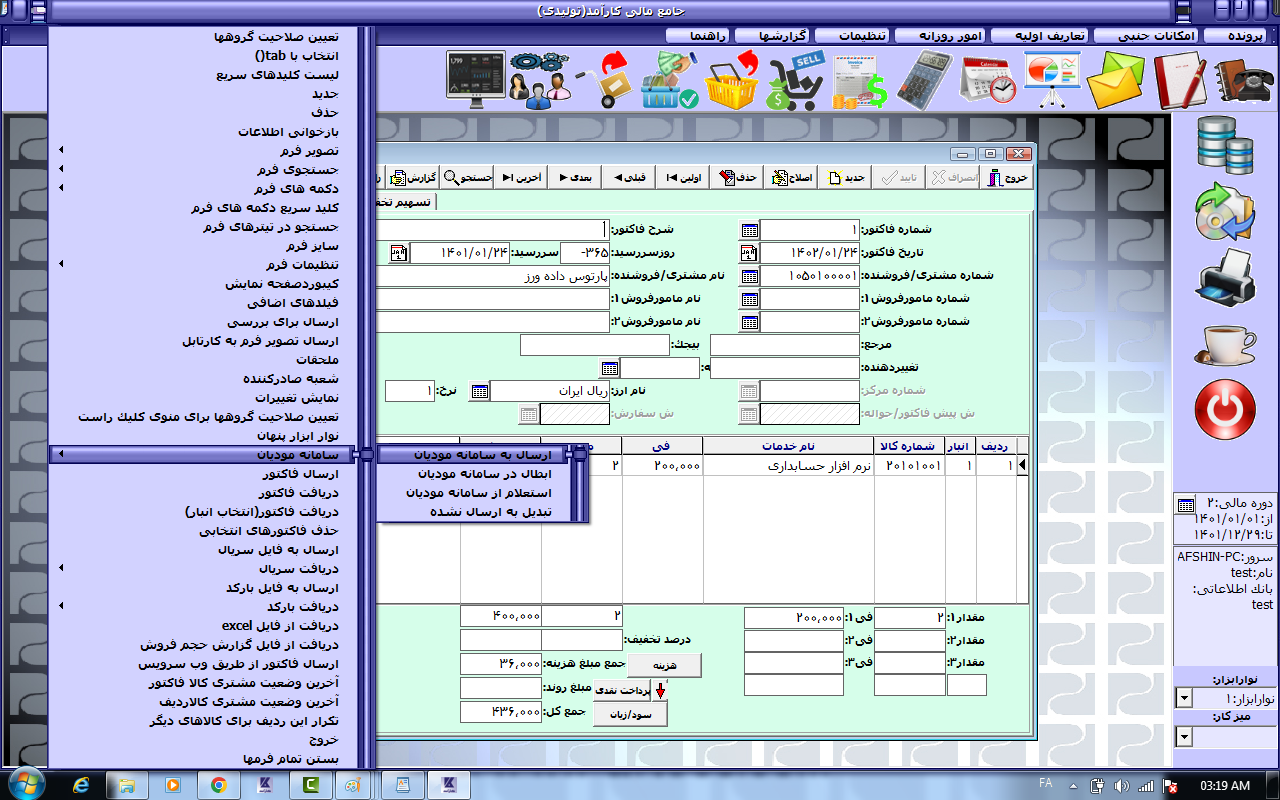1280x800 pixels.
Task: Click the coffee cup icon in sidebar
Action: coord(1225,343)
